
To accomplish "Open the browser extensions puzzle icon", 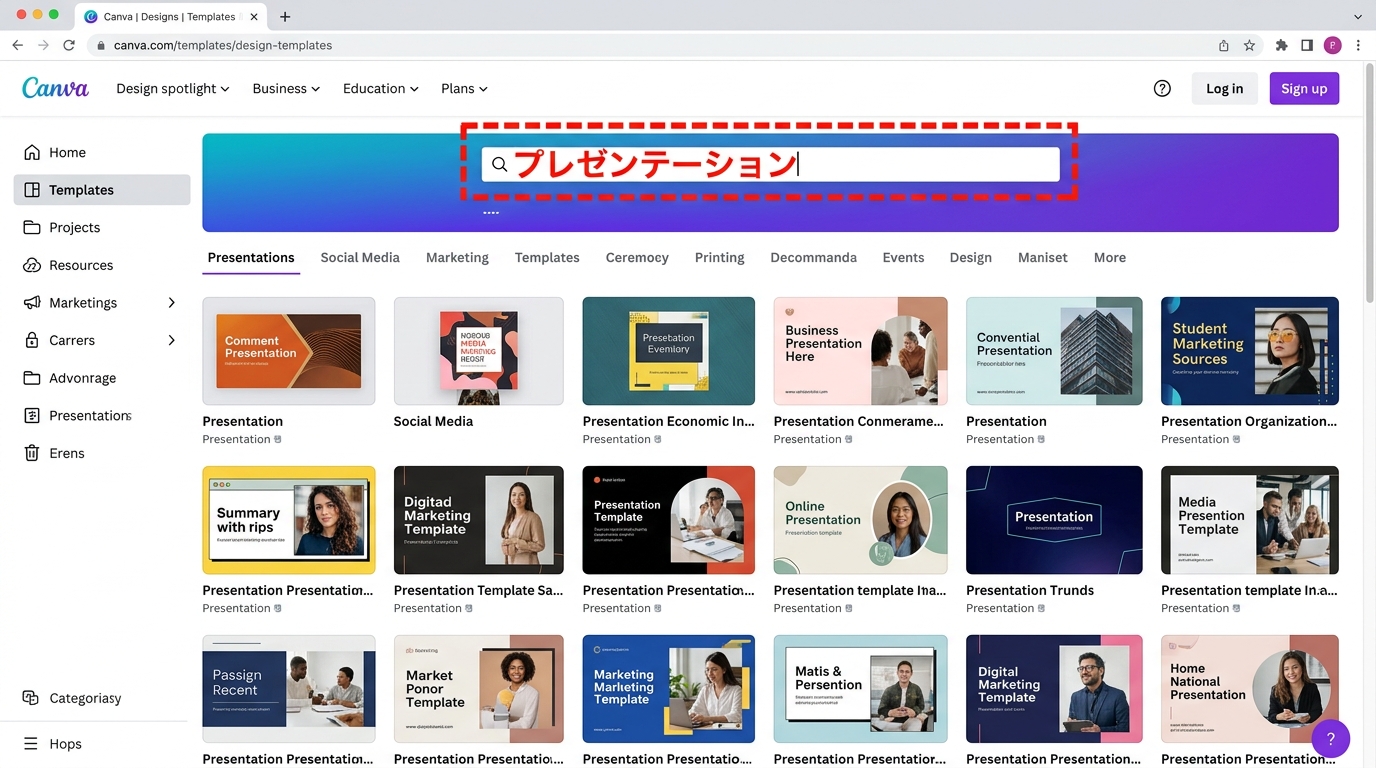I will coord(1281,45).
